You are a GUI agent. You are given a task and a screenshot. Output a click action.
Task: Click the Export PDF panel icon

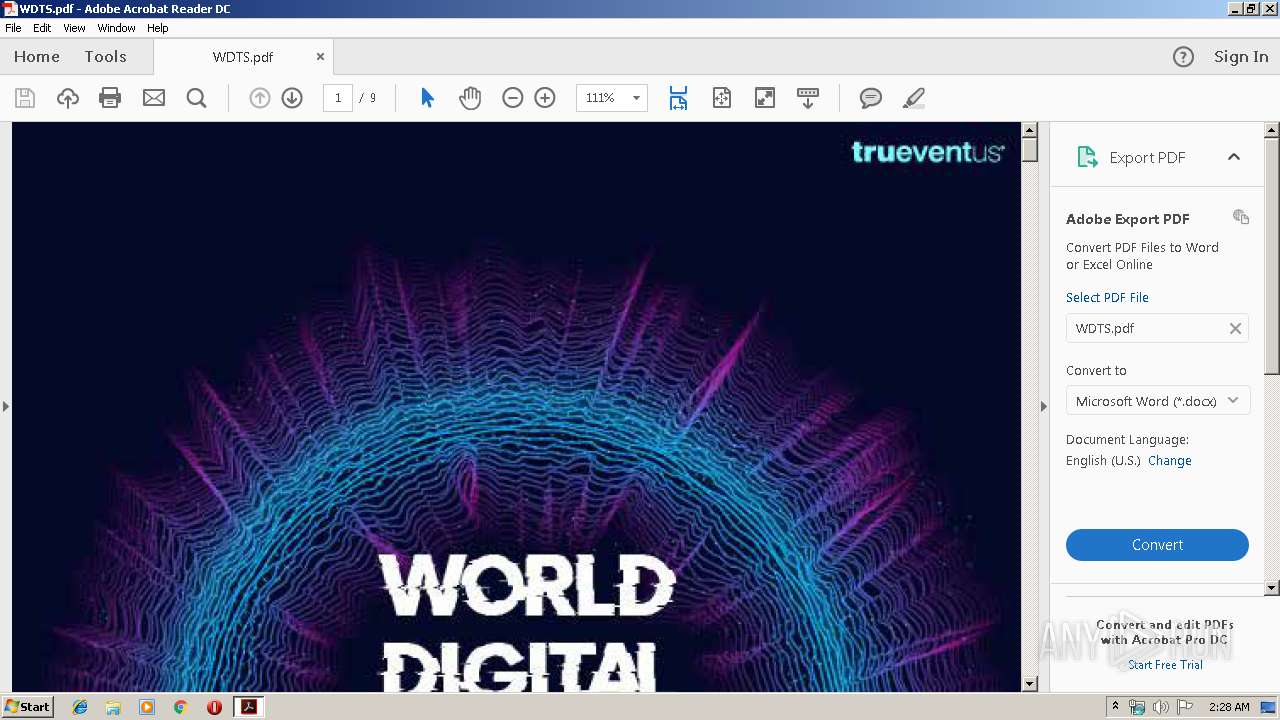(x=1087, y=157)
